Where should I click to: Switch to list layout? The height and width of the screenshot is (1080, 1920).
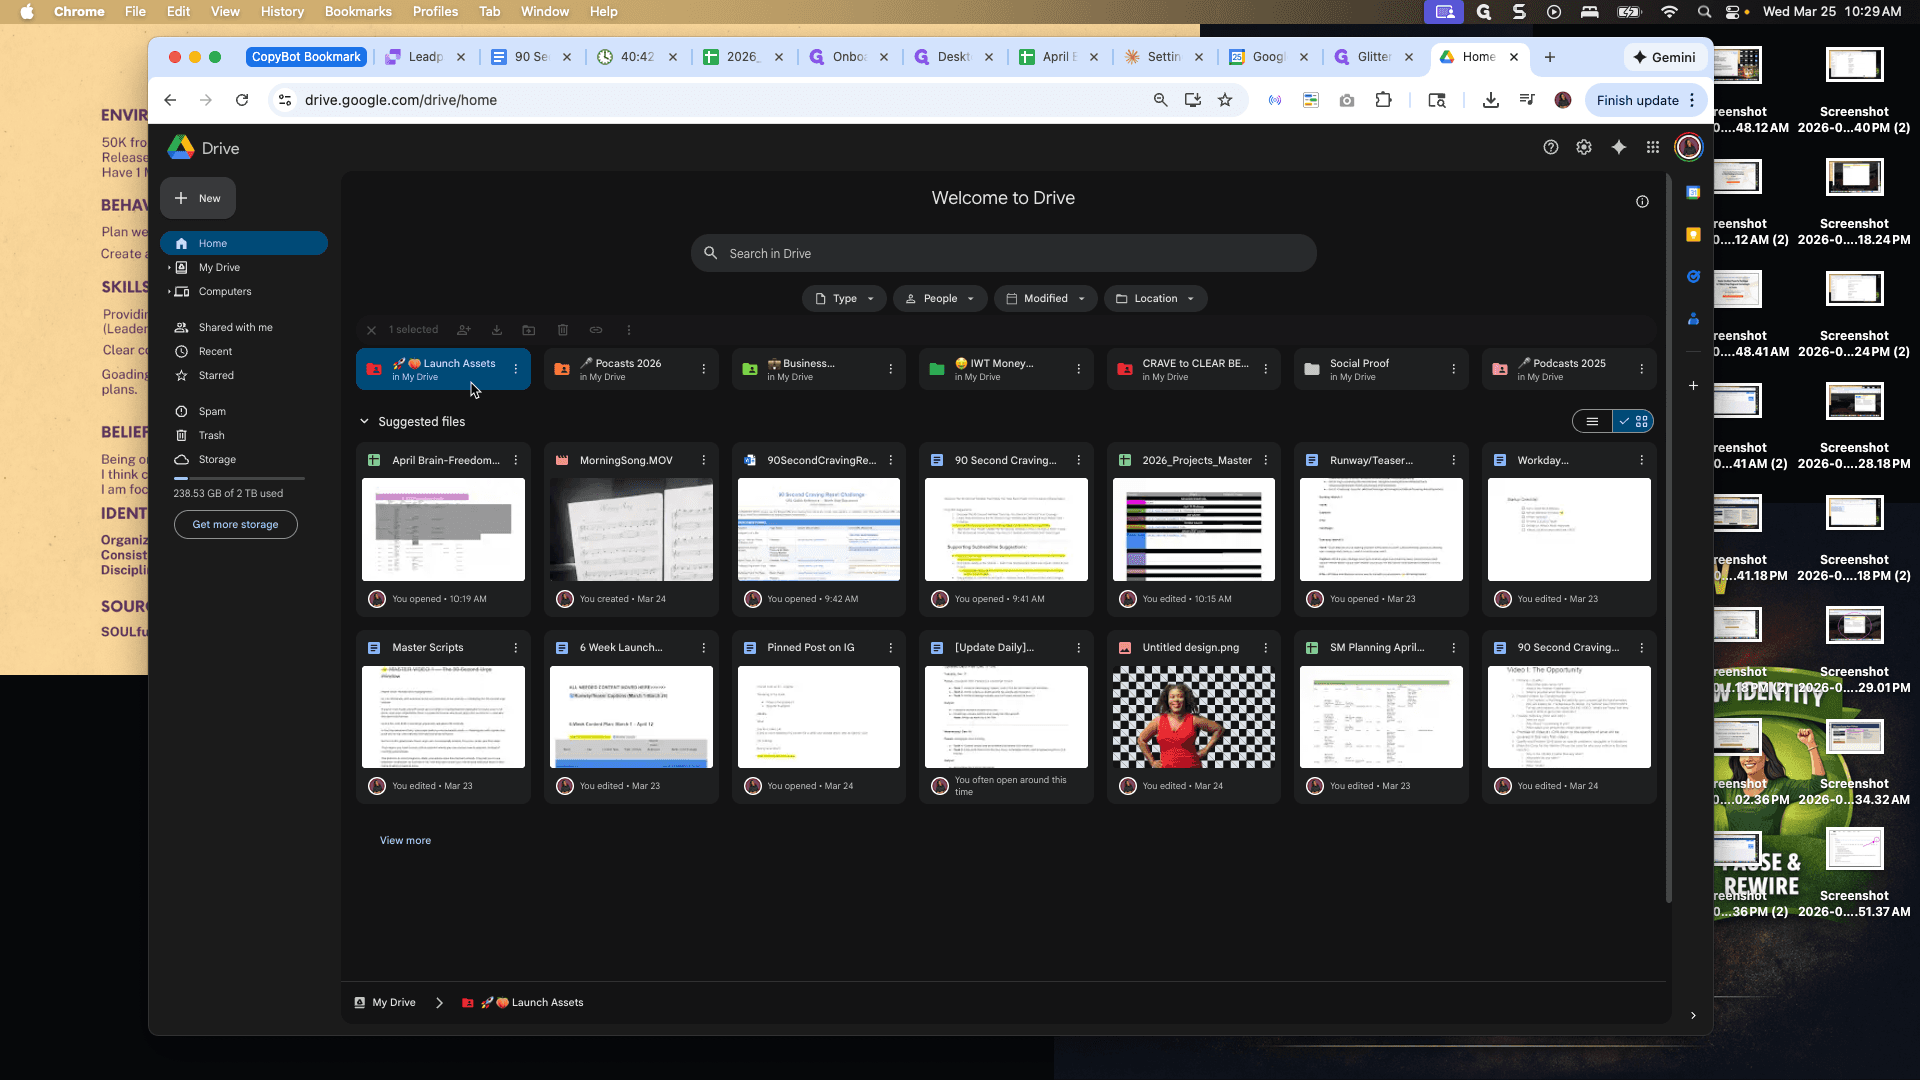1592,422
